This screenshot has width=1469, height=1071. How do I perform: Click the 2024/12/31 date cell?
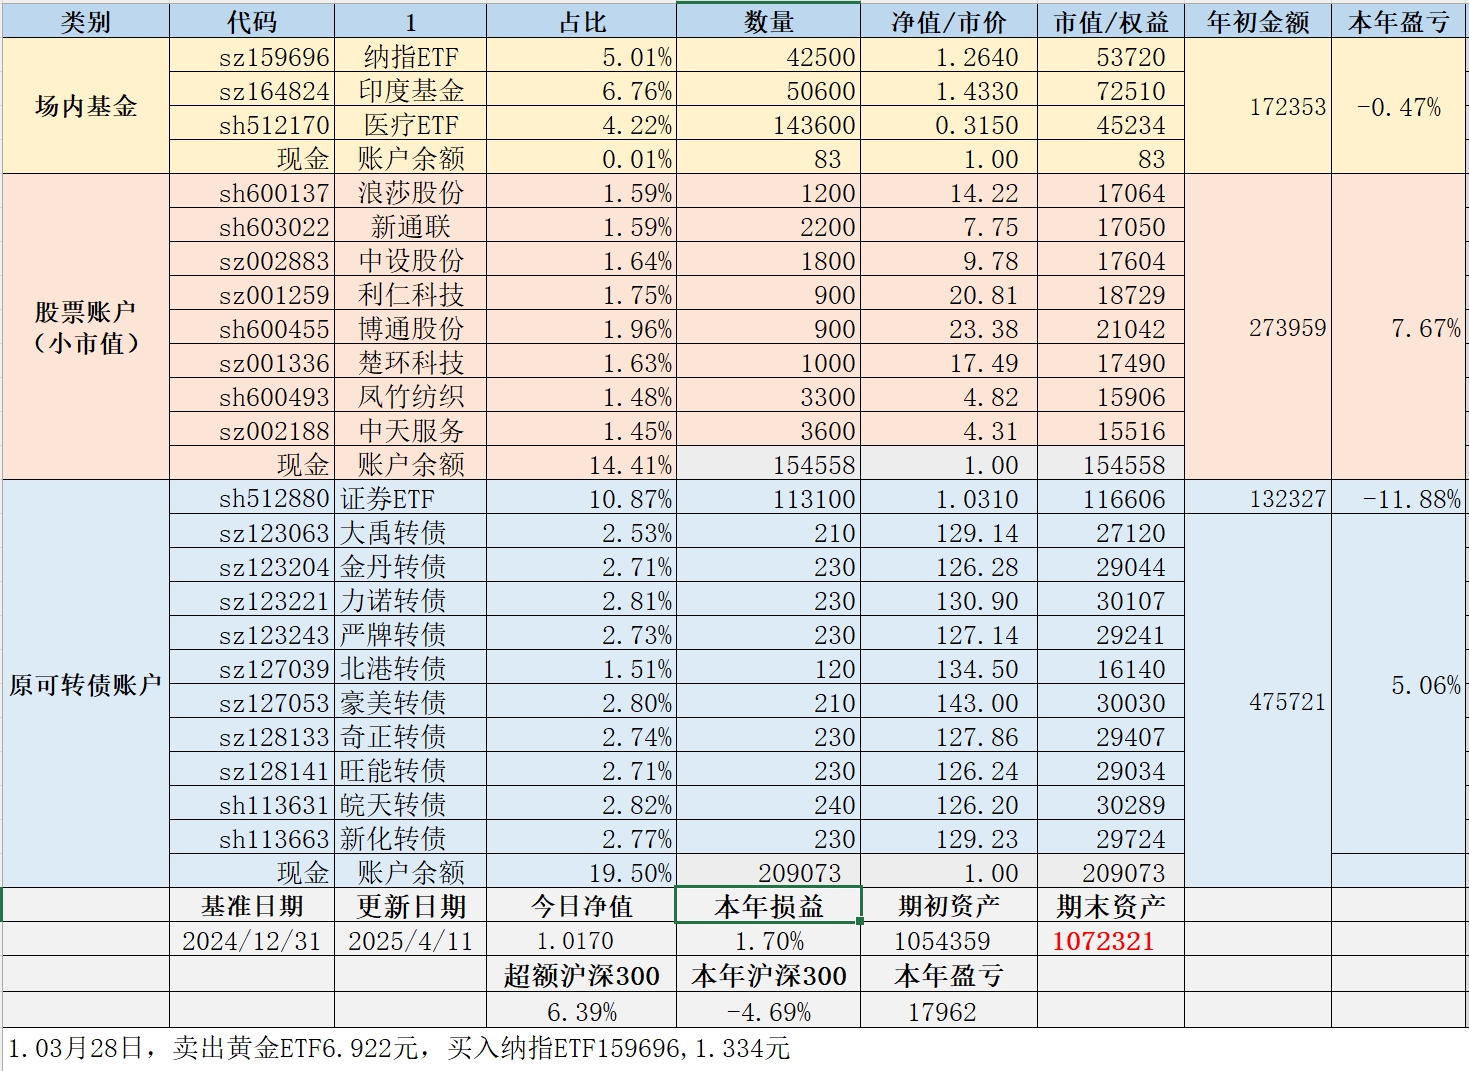[x=252, y=940]
